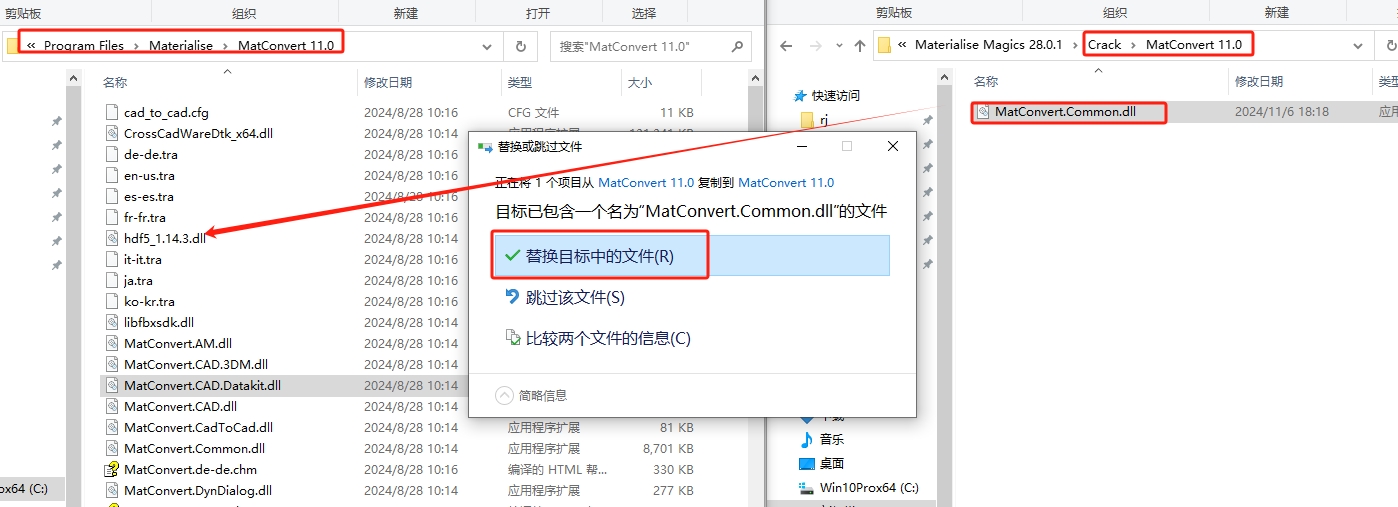1398x507 pixels.
Task: Select MatConvert.CadToCad.dll file icon
Action: coord(112,427)
